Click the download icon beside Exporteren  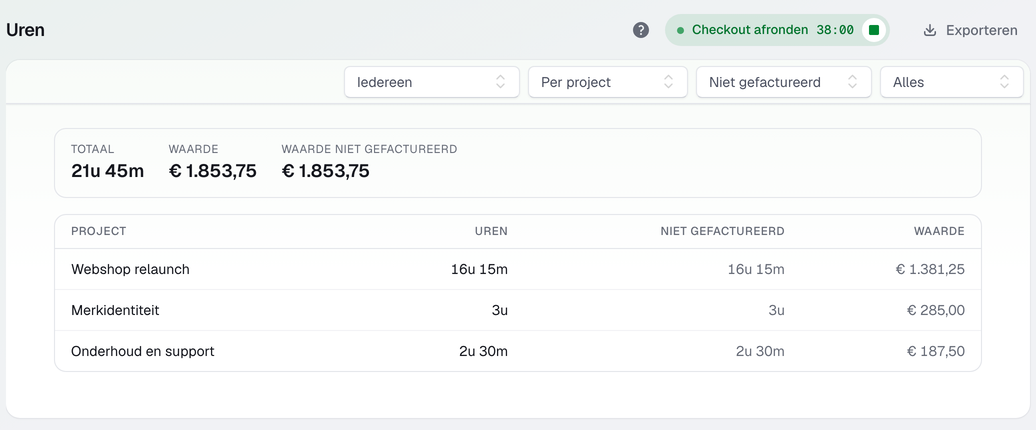930,30
